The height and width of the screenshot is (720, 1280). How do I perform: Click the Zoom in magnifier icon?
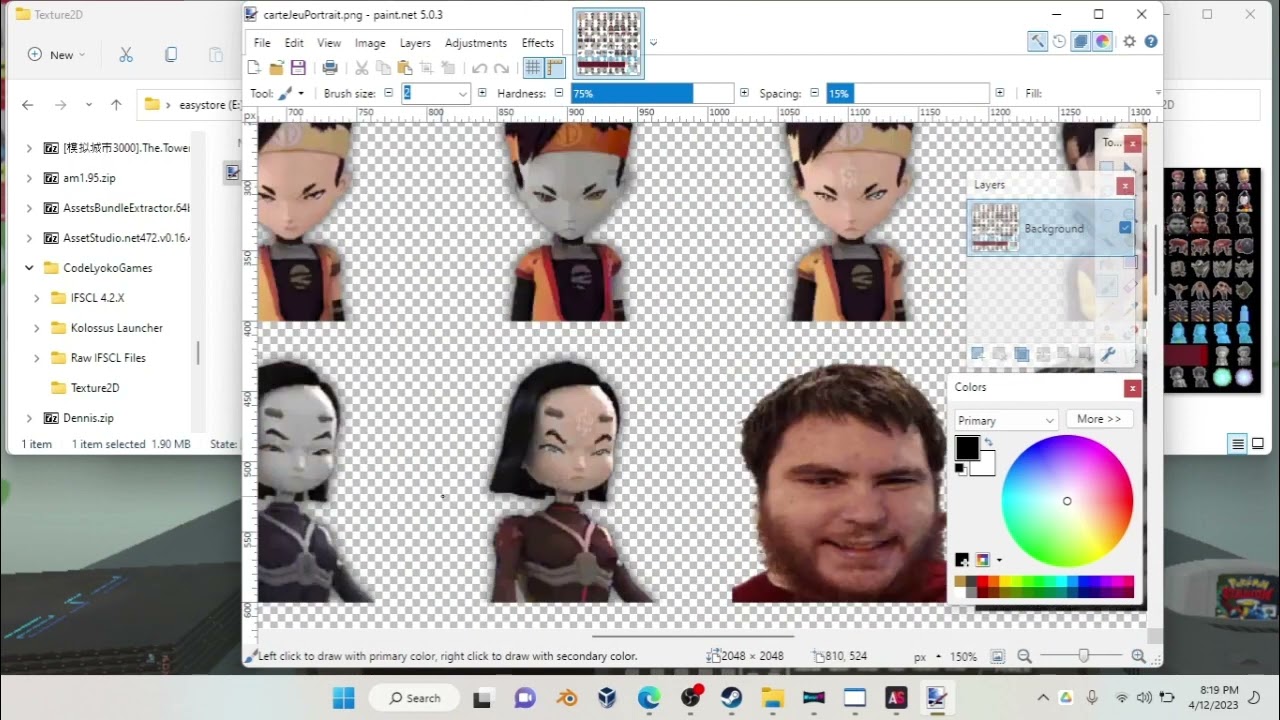click(1140, 656)
